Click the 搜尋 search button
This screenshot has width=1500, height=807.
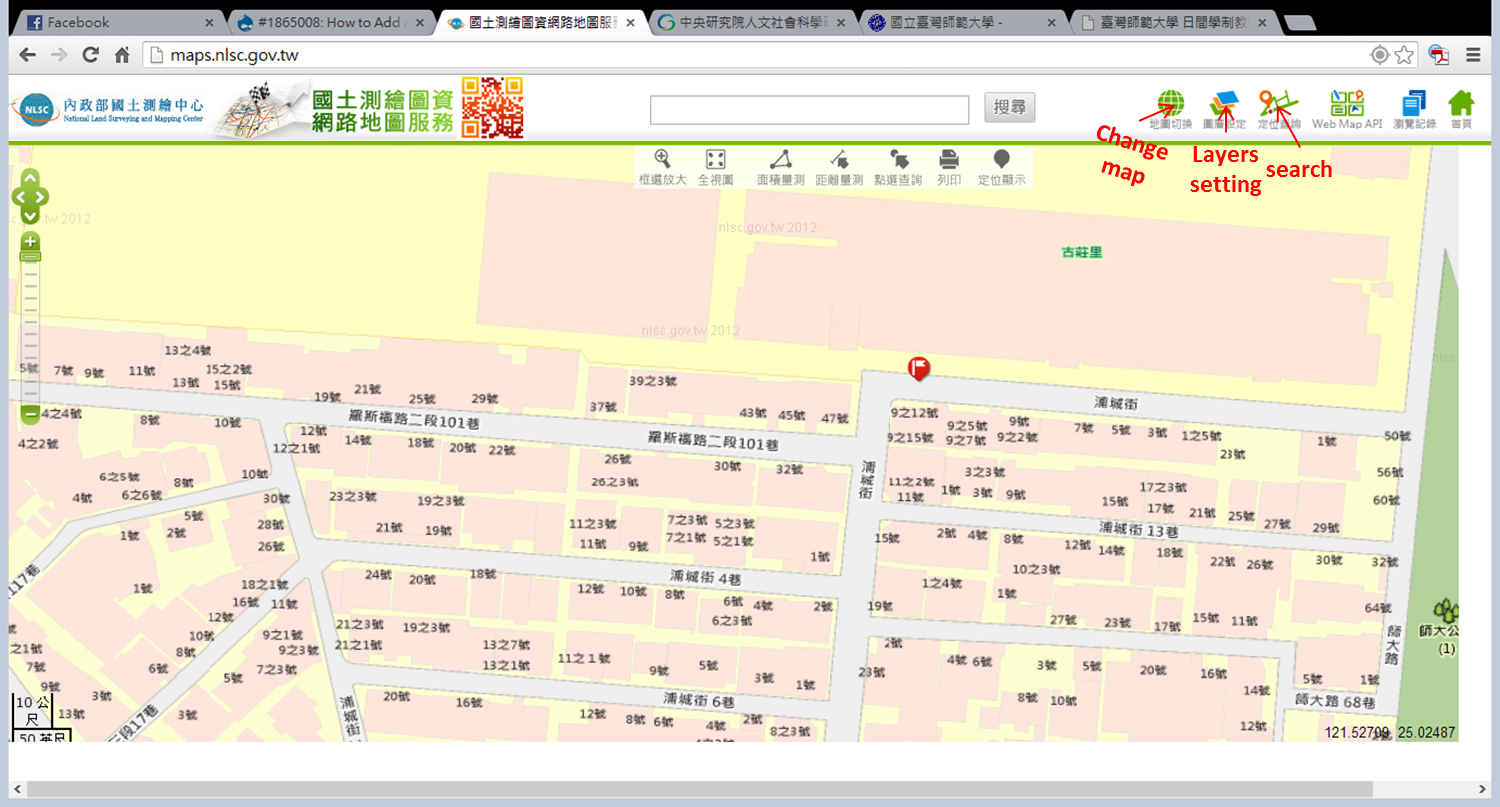1010,108
